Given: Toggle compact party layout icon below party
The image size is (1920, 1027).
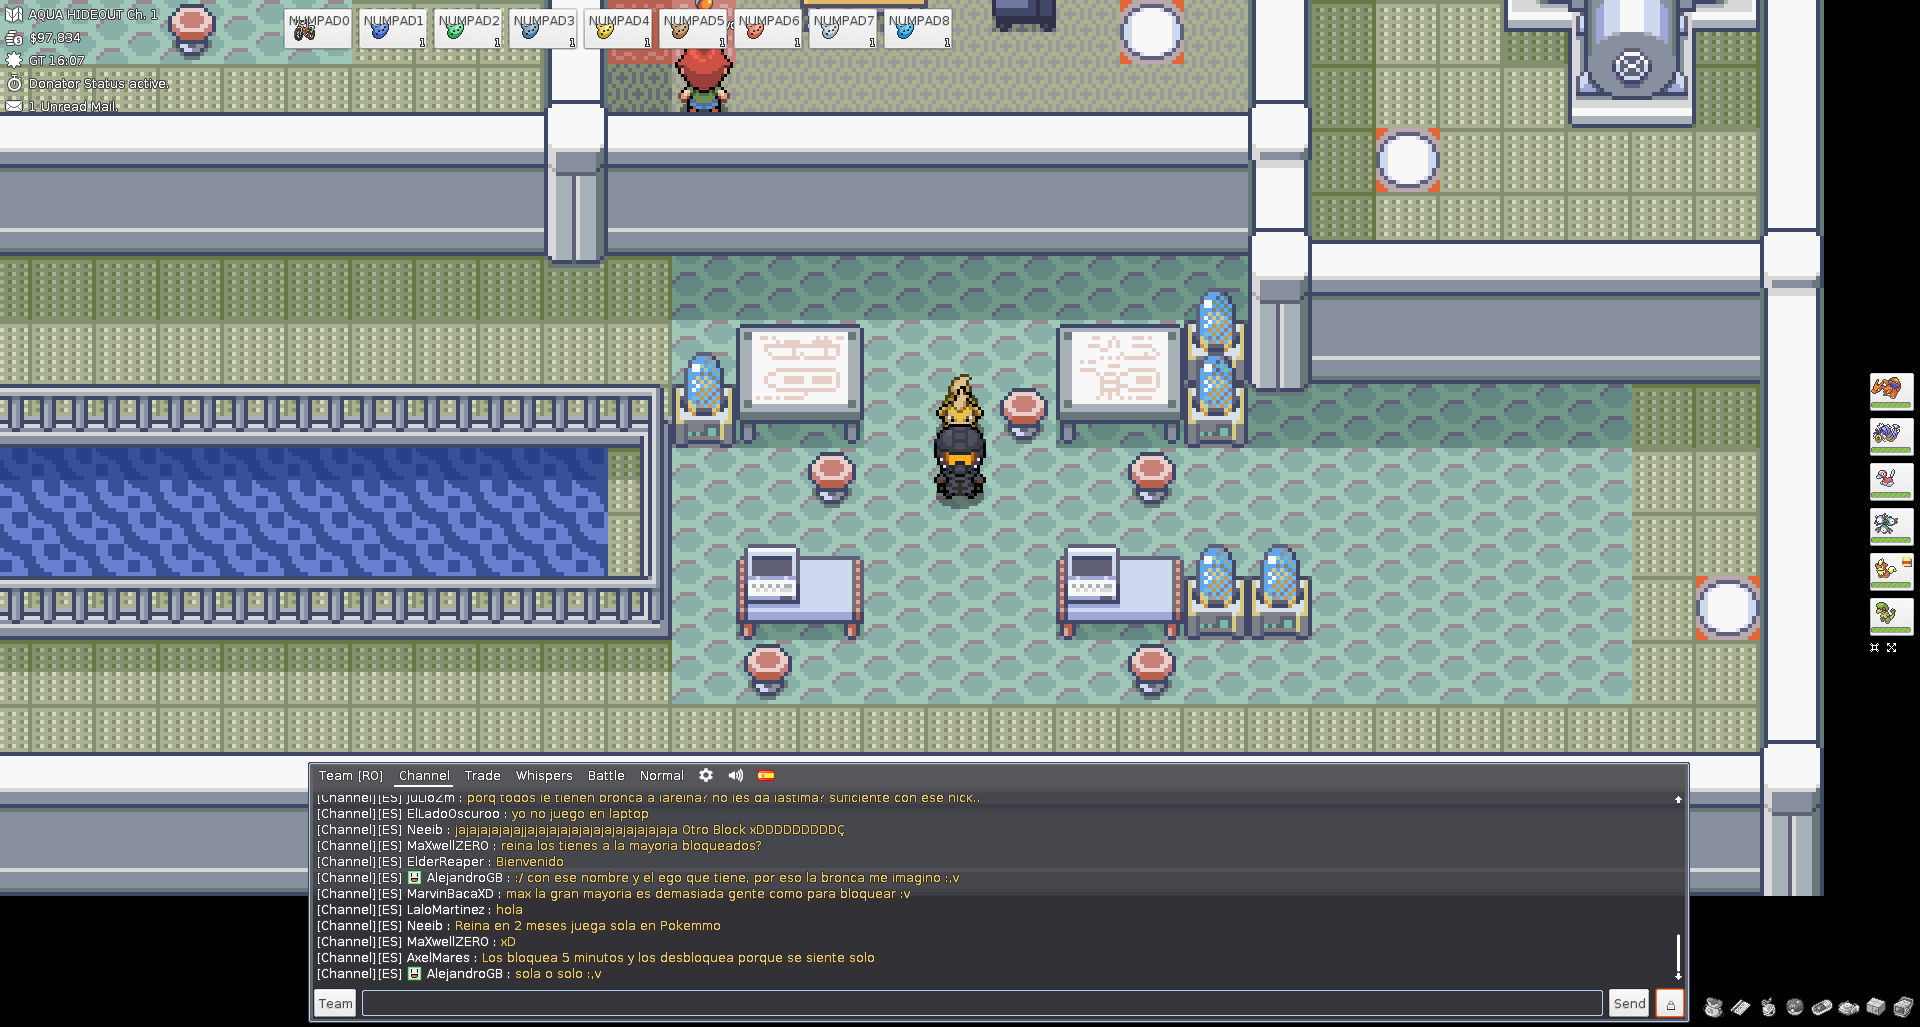Looking at the screenshot, I should 1875,648.
